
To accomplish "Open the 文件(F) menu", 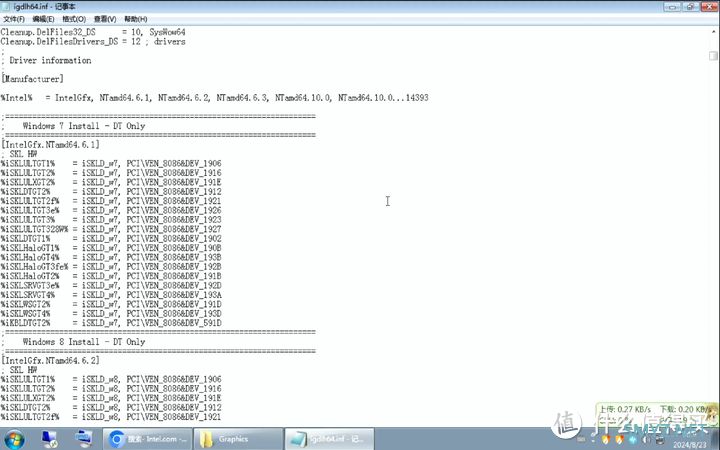I will [14, 19].
